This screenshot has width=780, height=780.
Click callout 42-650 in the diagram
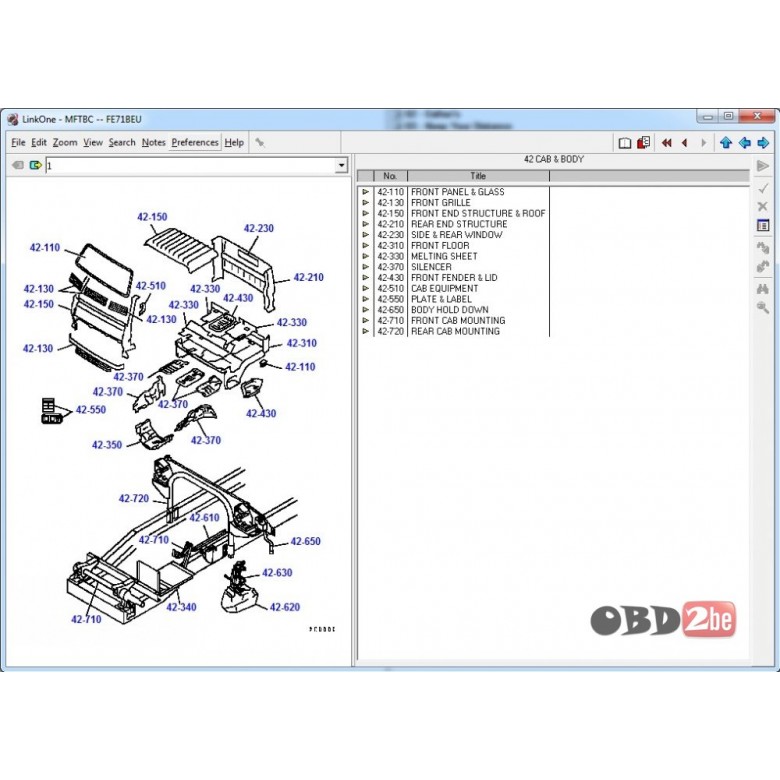[x=305, y=541]
